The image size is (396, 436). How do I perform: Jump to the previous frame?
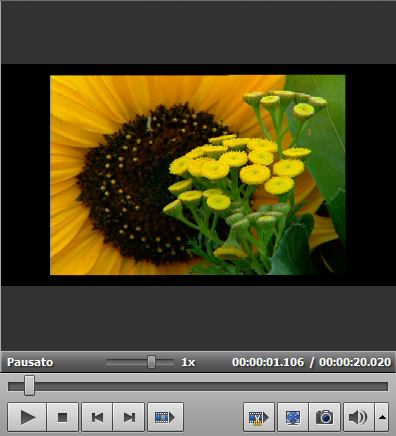pyautogui.click(x=97, y=417)
